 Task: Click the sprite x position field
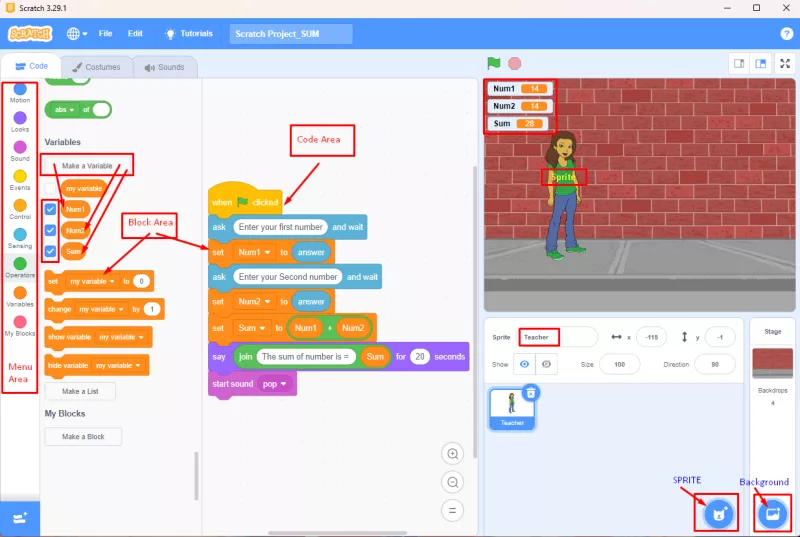652,337
